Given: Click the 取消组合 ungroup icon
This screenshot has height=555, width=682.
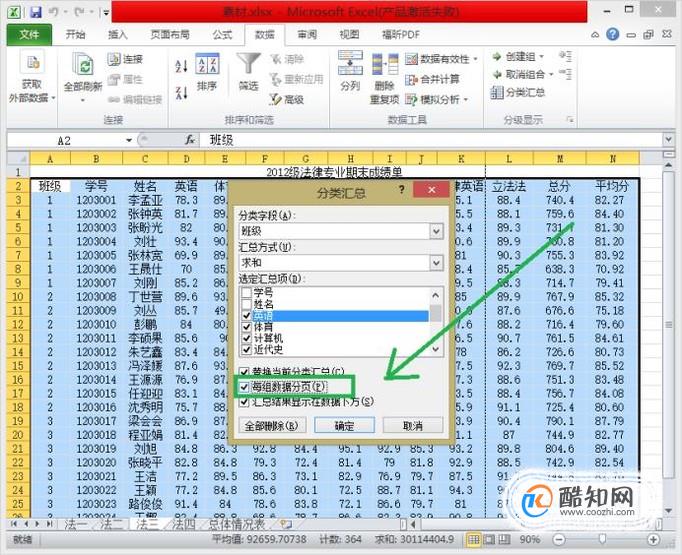Looking at the screenshot, I should click(x=497, y=74).
